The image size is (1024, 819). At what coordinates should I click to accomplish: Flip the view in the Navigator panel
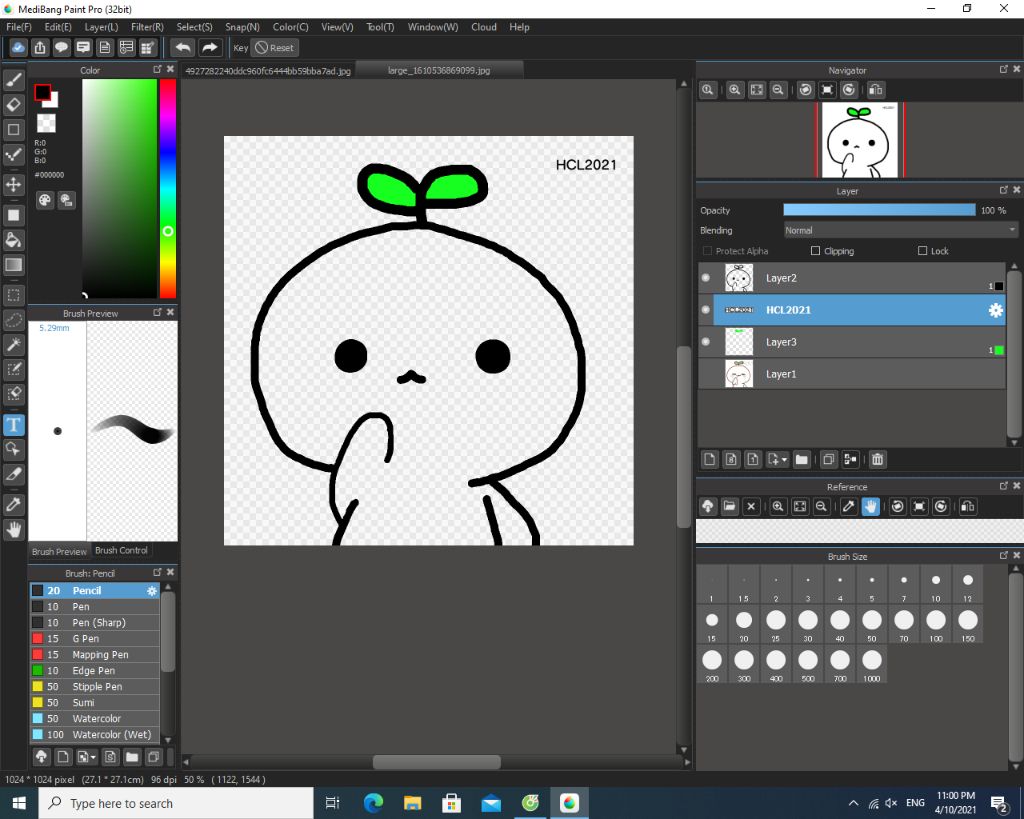[x=876, y=90]
